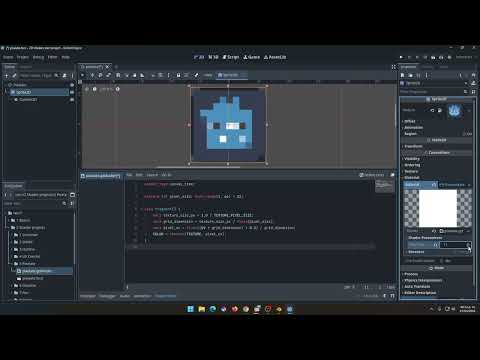Click the lock selected node icon
480x360 pixels.
178,75
